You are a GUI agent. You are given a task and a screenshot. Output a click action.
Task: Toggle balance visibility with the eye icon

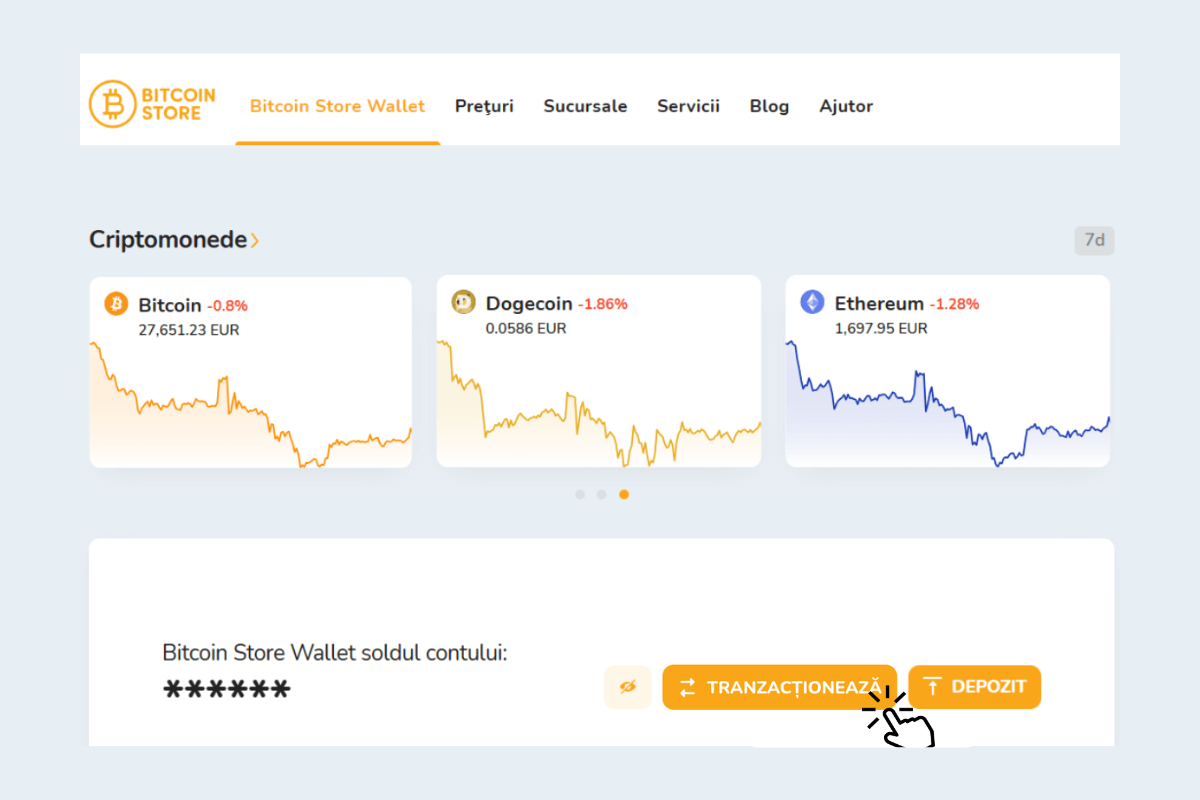(x=627, y=687)
